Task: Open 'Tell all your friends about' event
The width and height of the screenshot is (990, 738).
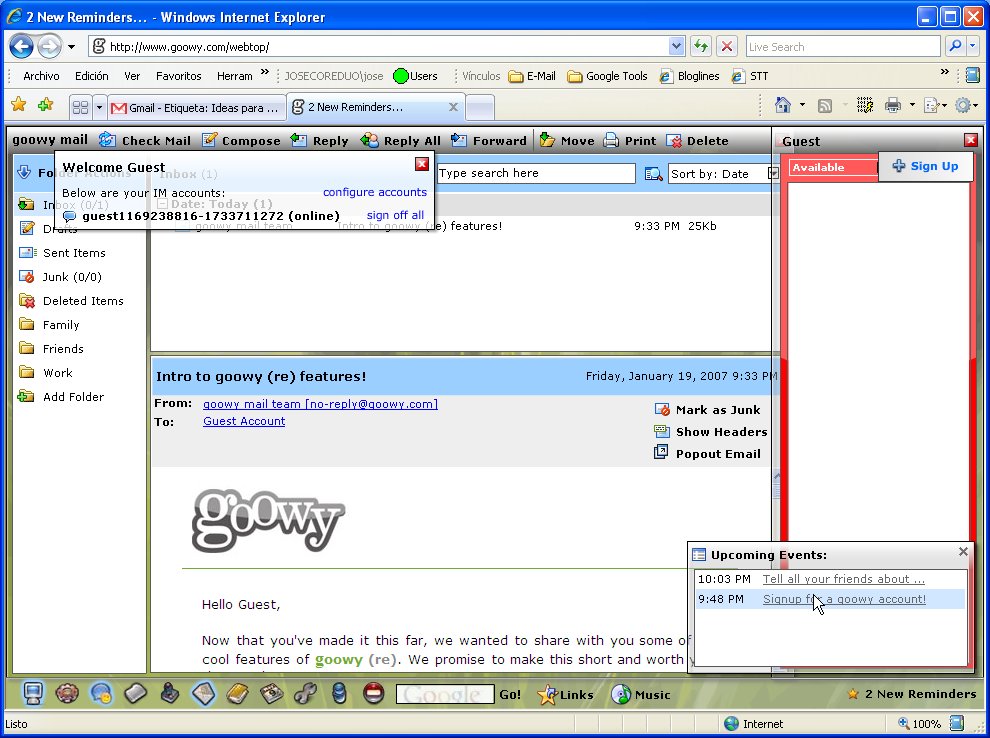Action: [843, 579]
